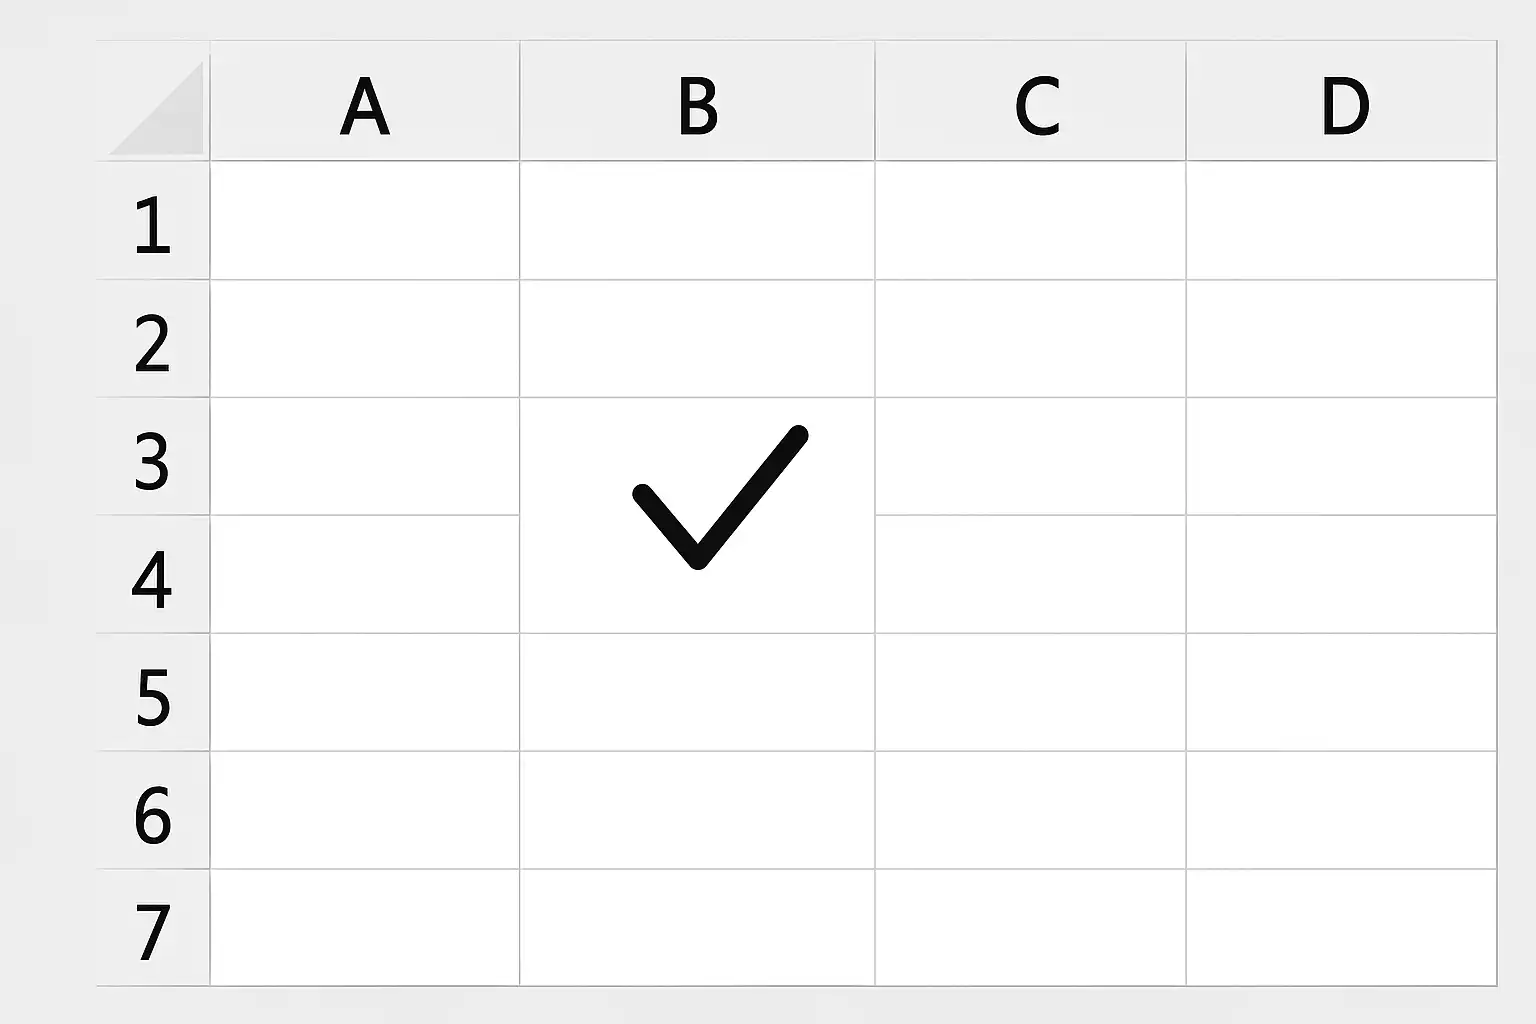Screen dimensions: 1536x1024
Task: Select row 1 header
Action: tap(152, 221)
